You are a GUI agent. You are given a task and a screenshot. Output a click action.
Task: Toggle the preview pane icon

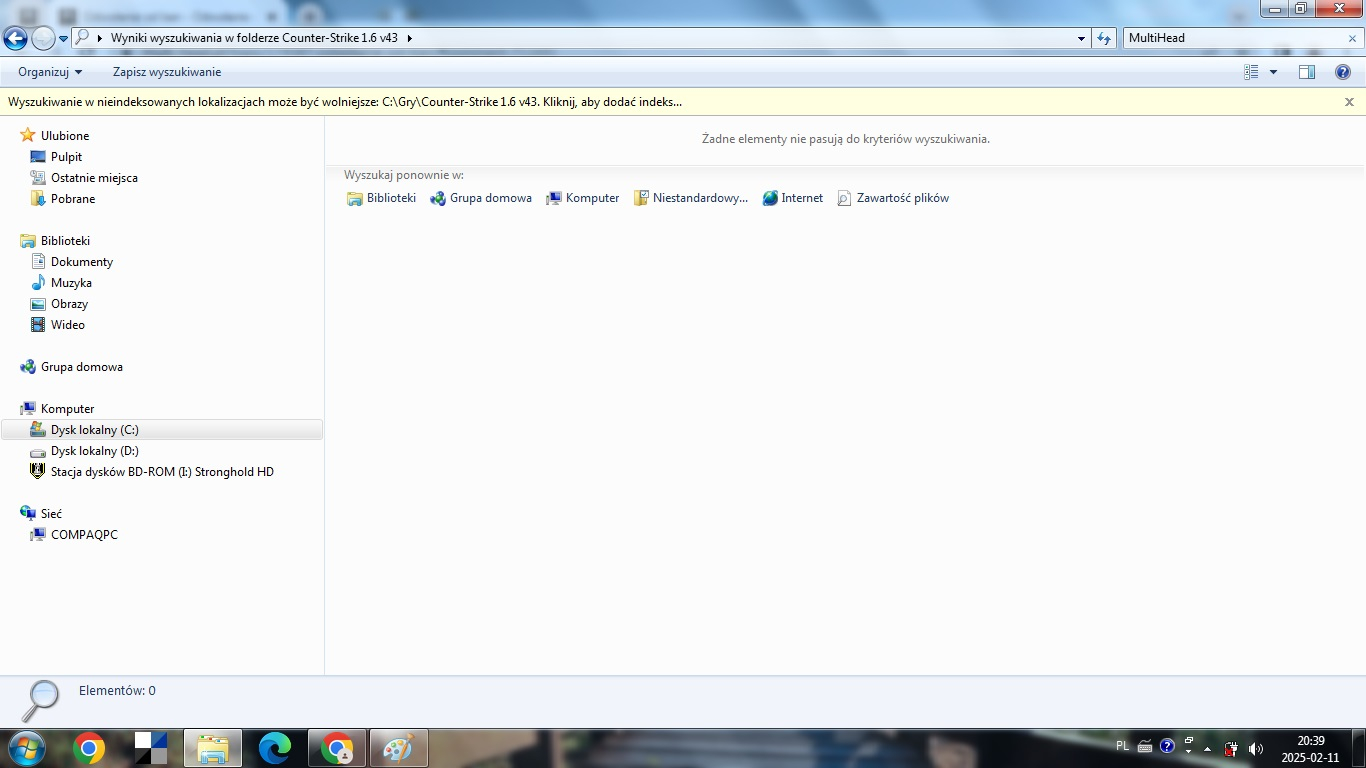1306,72
